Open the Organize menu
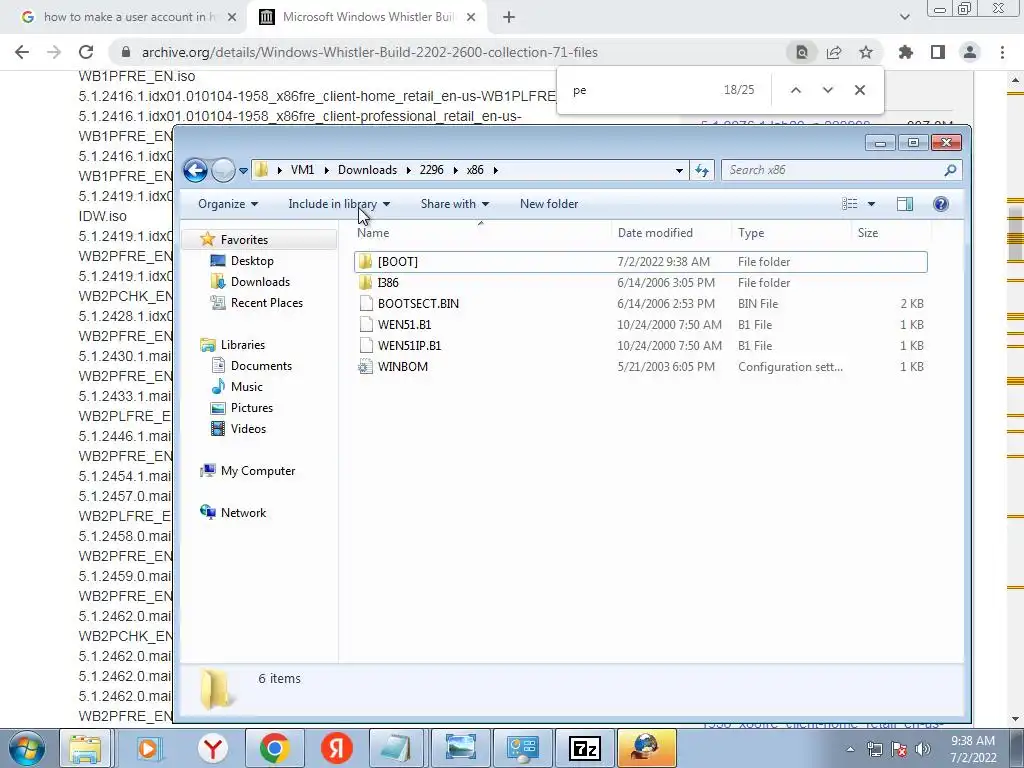The width and height of the screenshot is (1024, 768). click(228, 204)
